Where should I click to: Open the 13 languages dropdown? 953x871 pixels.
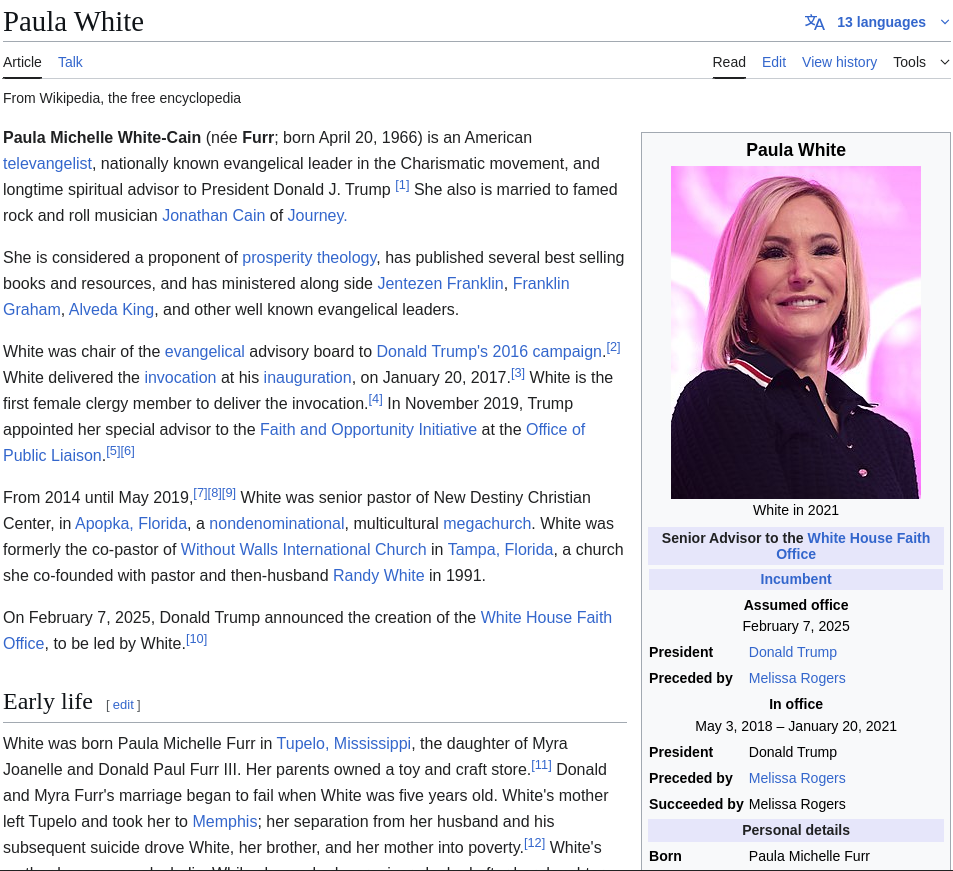[881, 22]
